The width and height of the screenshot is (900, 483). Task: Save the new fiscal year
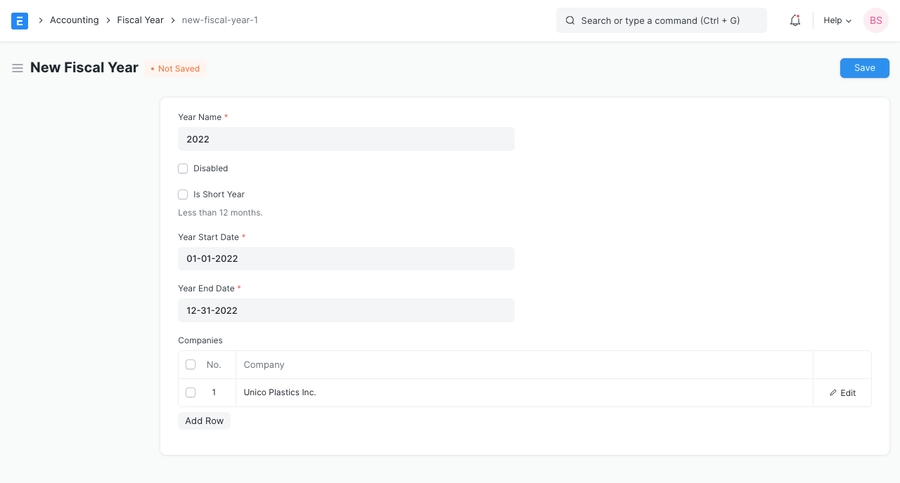click(x=864, y=68)
